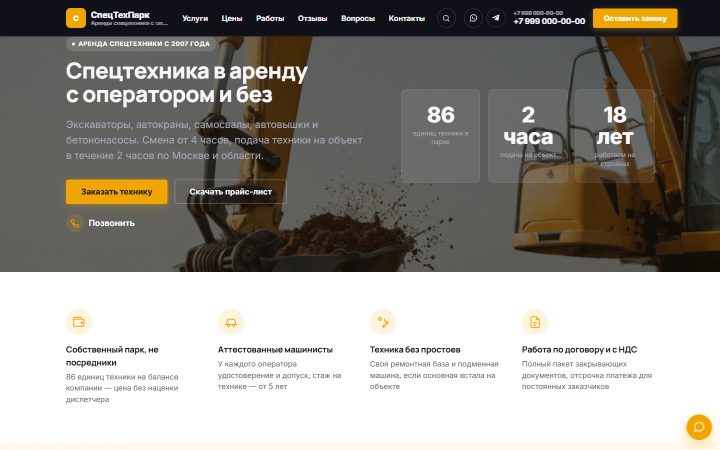Click the СпецТехПарк brand name

coord(120,15)
